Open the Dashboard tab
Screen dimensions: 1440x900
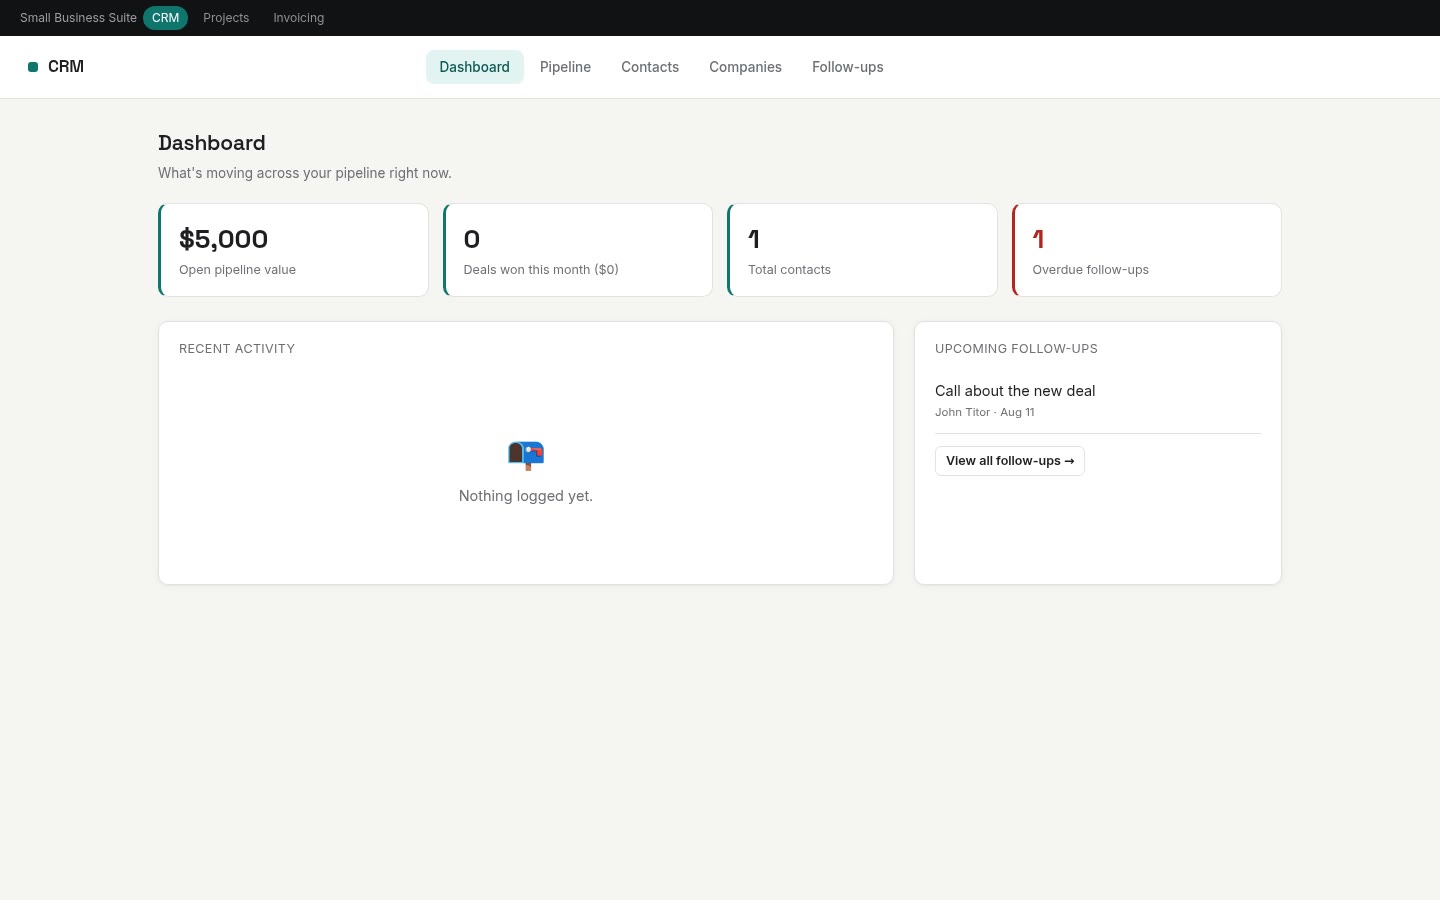(x=474, y=67)
